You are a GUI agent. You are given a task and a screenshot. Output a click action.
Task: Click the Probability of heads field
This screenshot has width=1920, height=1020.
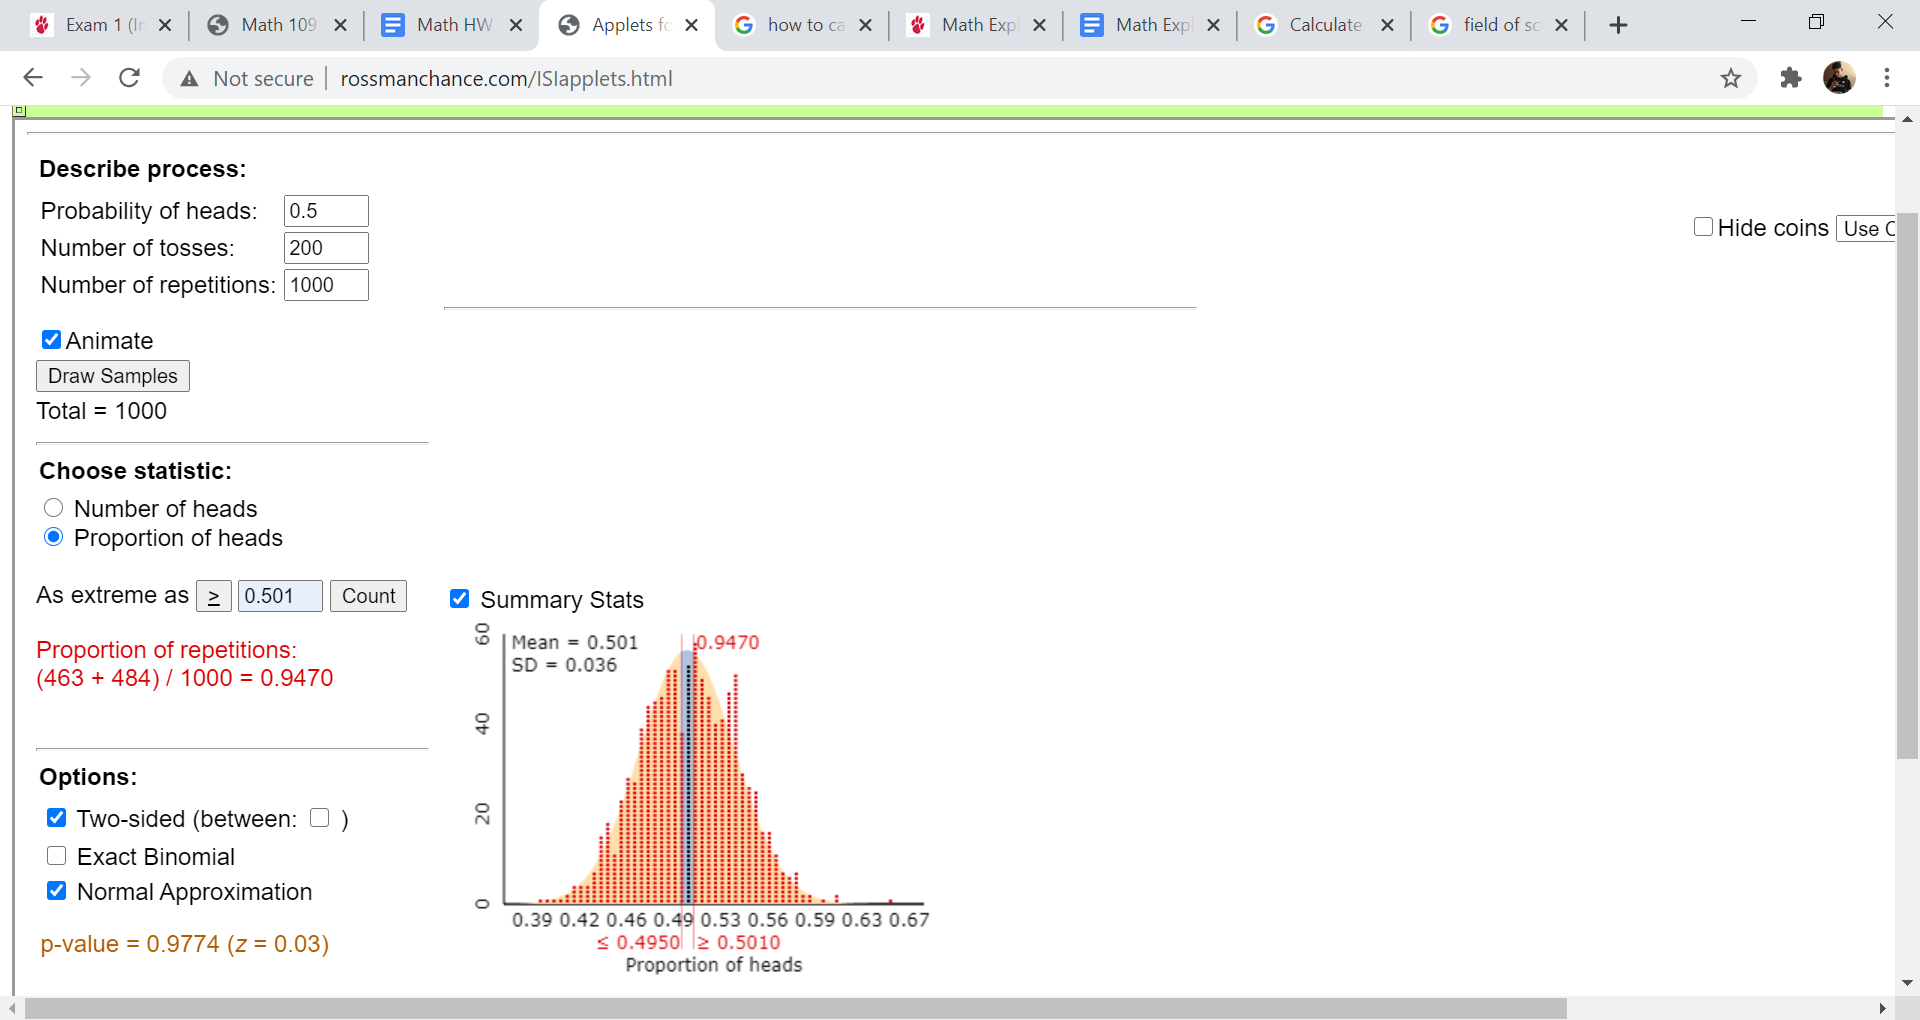tap(327, 211)
